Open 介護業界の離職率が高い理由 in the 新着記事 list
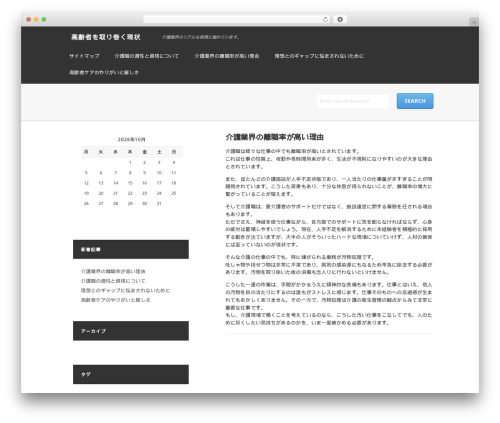 point(113,271)
